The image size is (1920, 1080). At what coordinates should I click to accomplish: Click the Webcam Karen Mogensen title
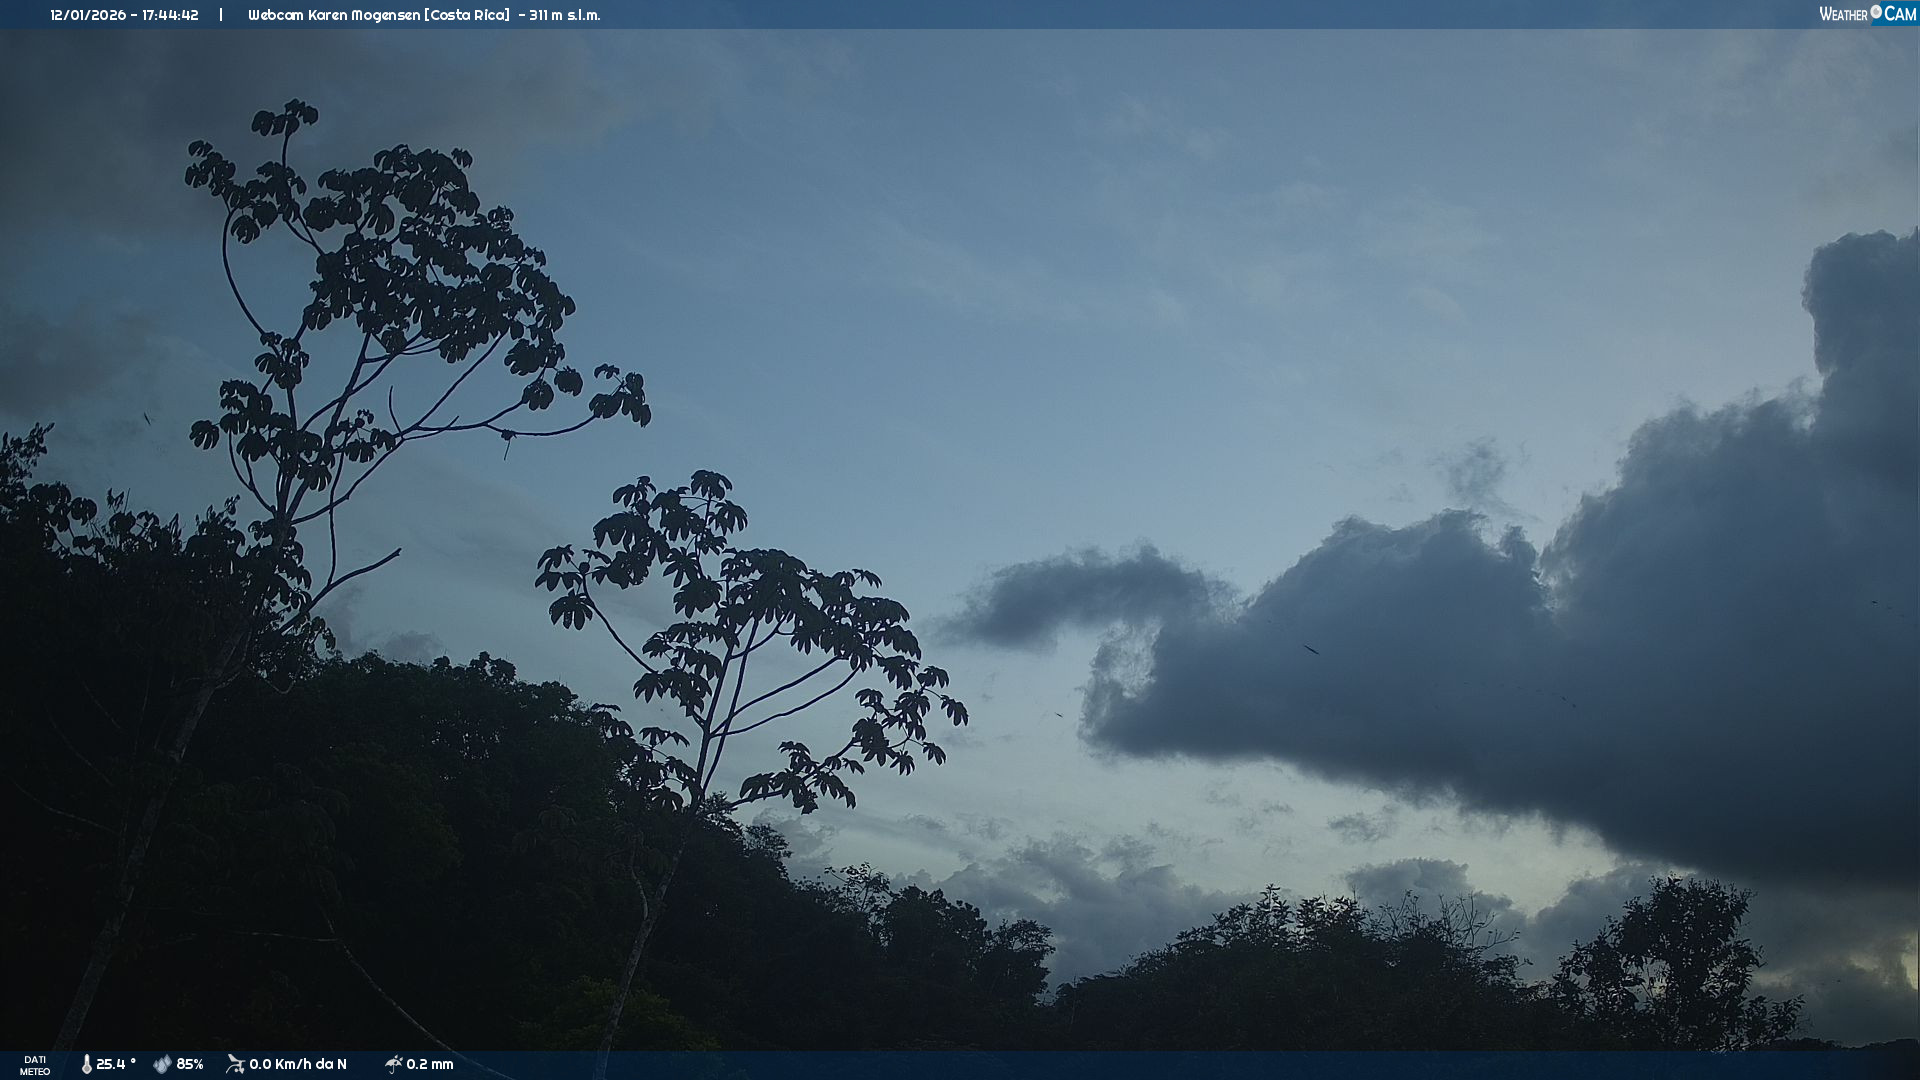(334, 15)
